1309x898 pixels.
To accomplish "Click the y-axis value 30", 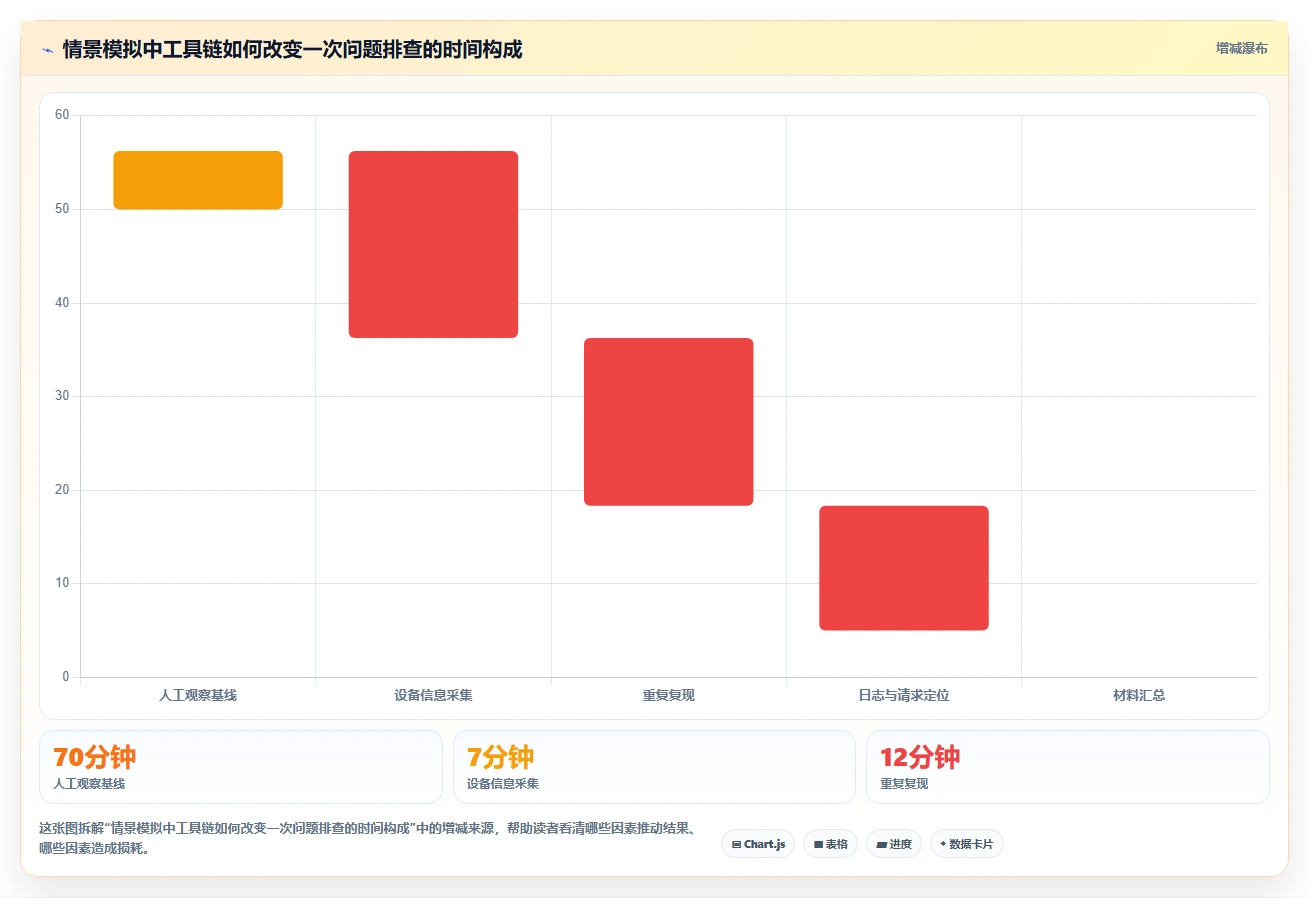I will 62,396.
